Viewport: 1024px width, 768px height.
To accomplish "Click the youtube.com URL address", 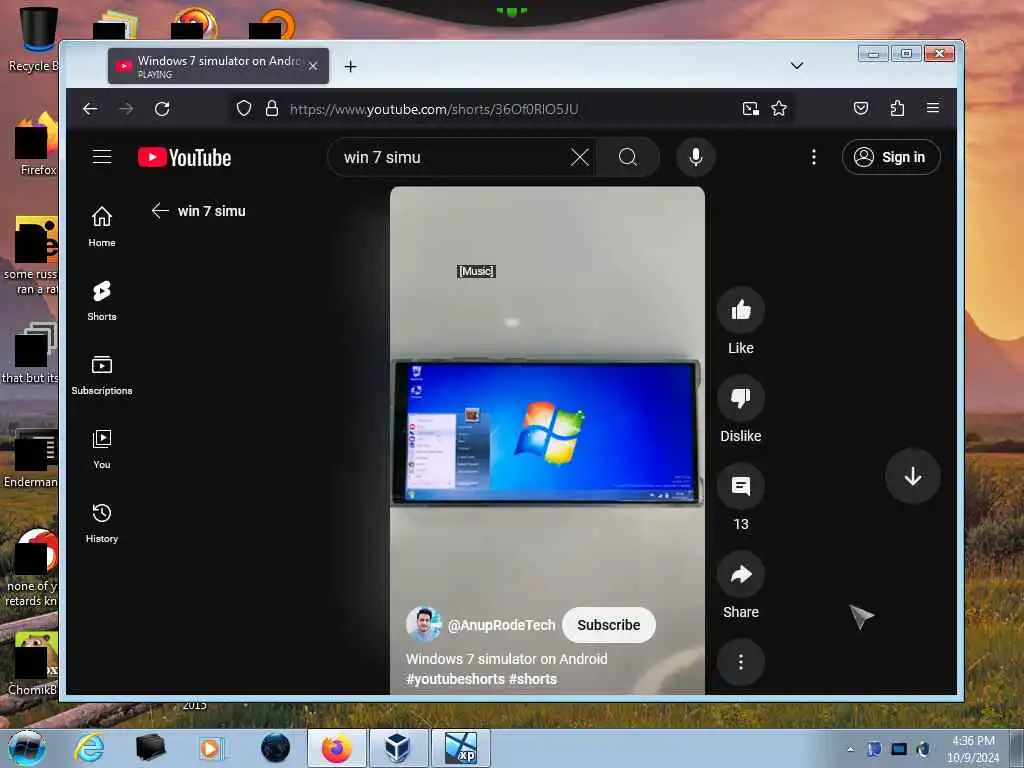I will click(434, 109).
